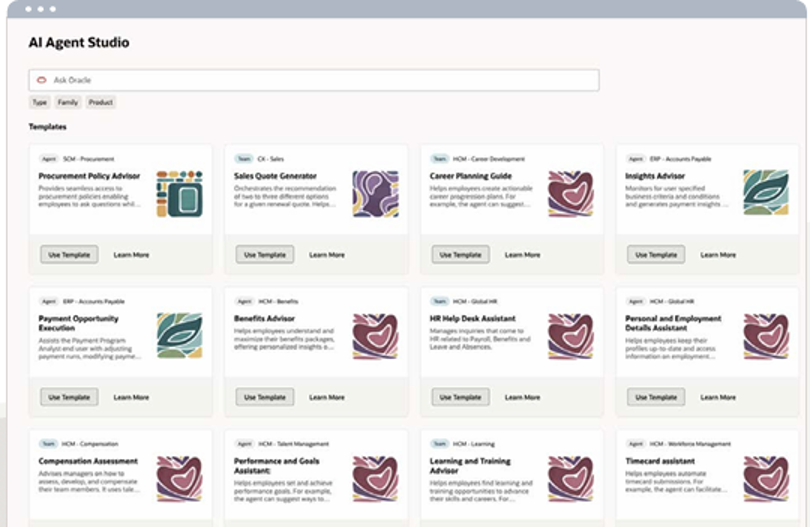Use Template for Benefits Advisor
This screenshot has width=810, height=528.
(x=265, y=397)
